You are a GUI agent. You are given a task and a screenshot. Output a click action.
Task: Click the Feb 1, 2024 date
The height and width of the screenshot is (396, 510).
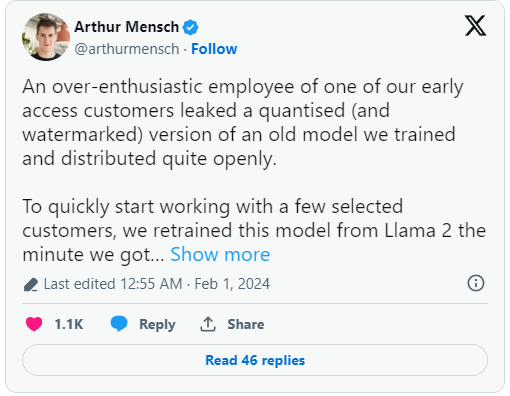point(232,284)
